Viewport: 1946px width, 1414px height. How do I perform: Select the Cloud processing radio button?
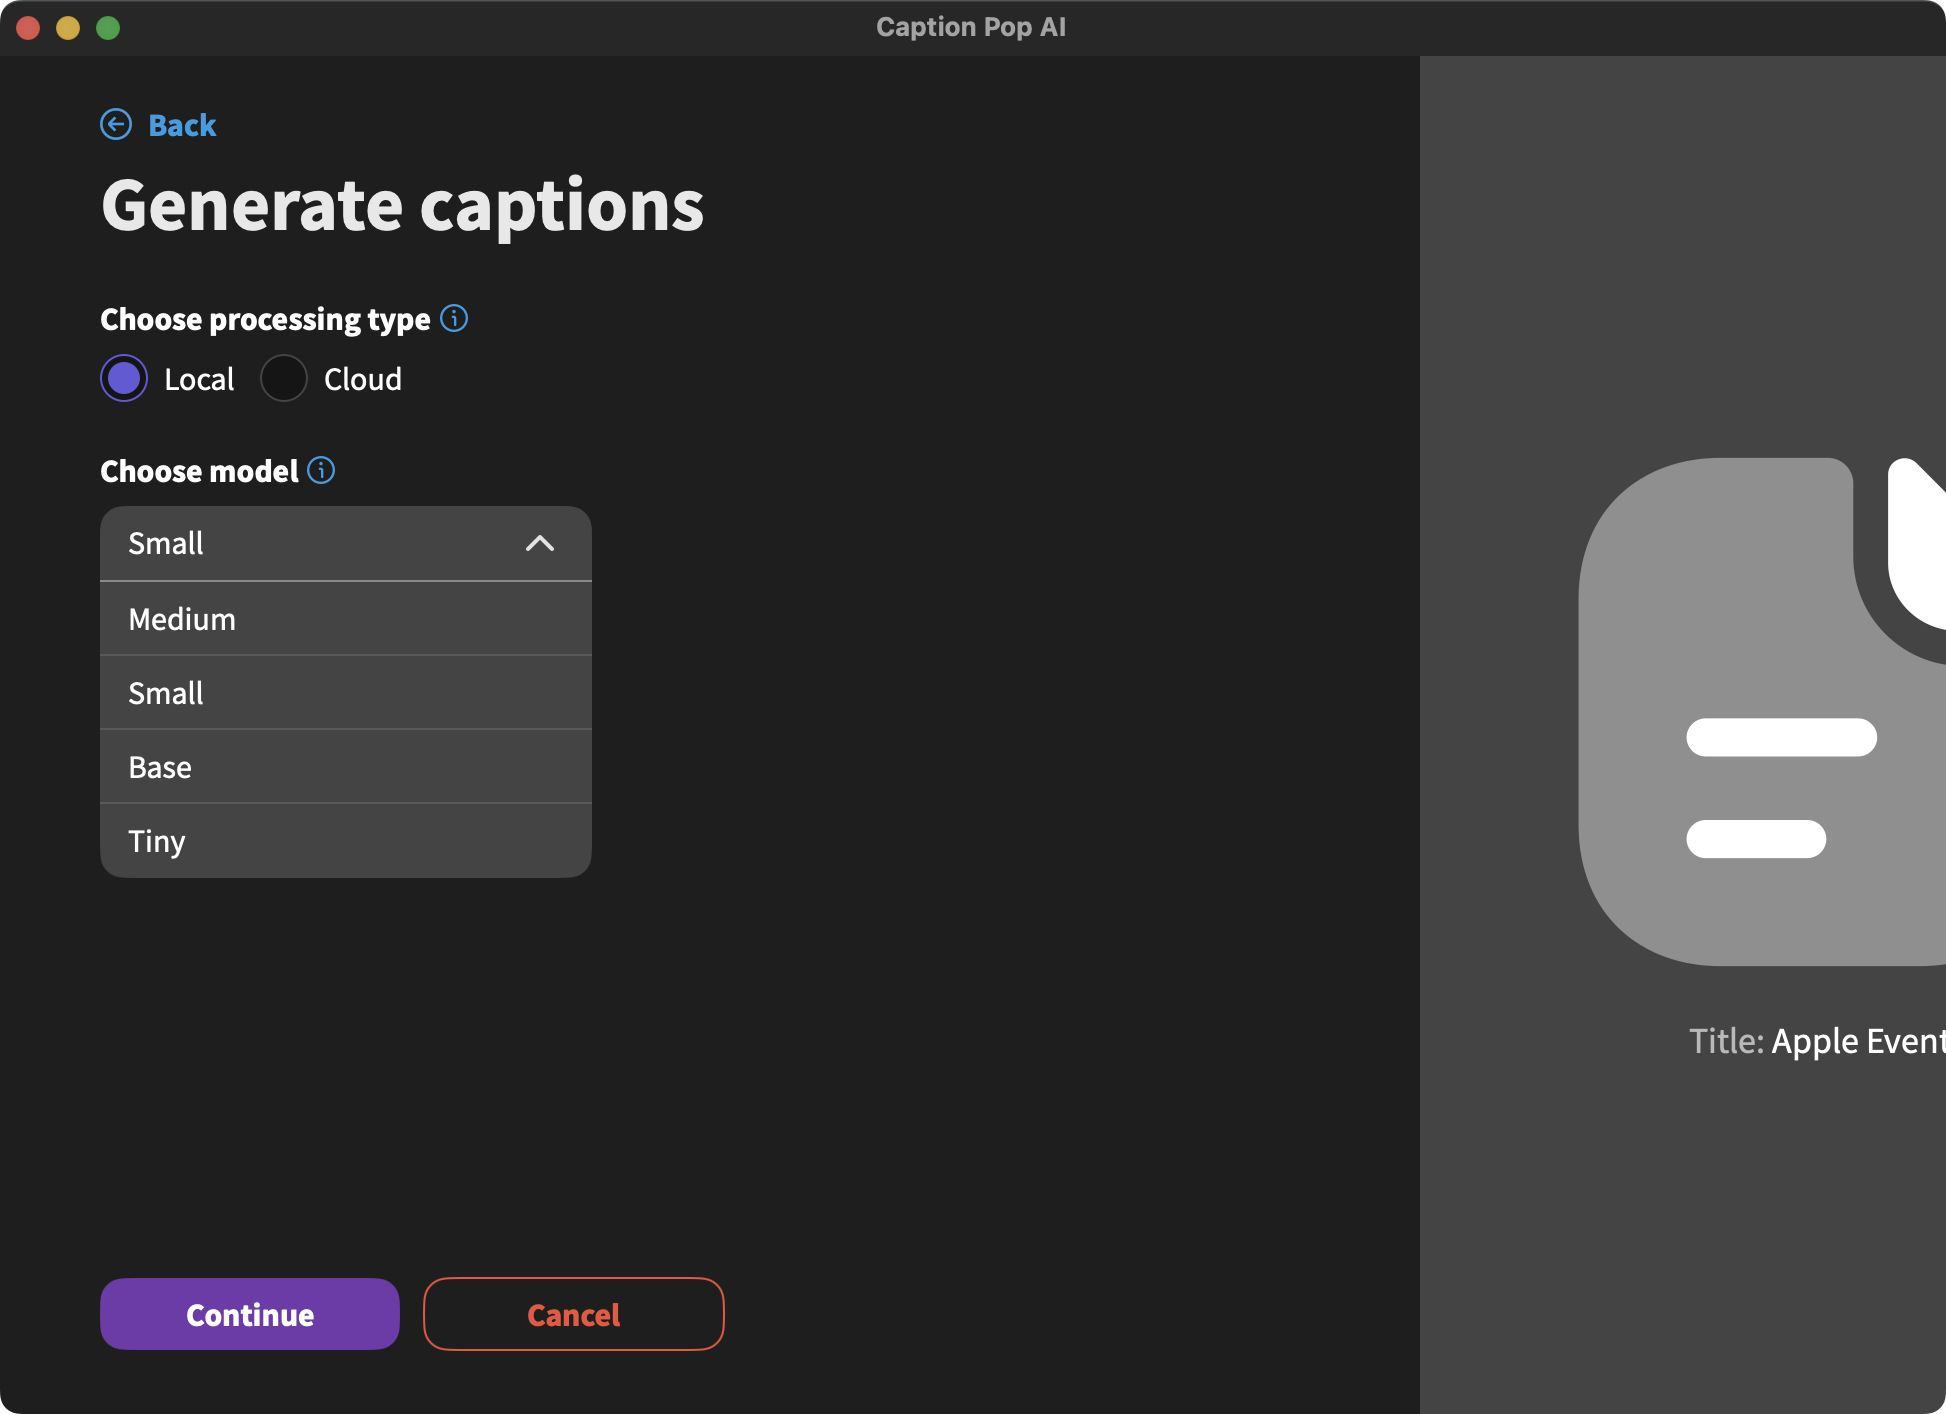(x=284, y=378)
